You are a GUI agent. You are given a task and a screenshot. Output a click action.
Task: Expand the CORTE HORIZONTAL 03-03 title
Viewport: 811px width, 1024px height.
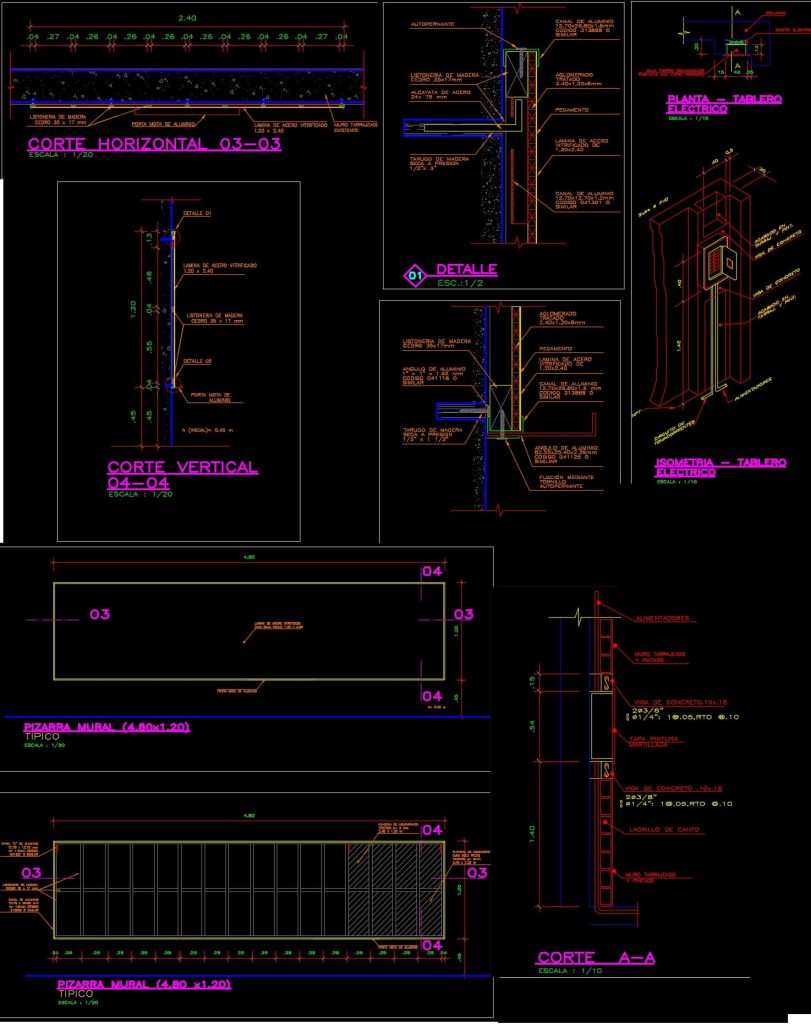(x=155, y=143)
